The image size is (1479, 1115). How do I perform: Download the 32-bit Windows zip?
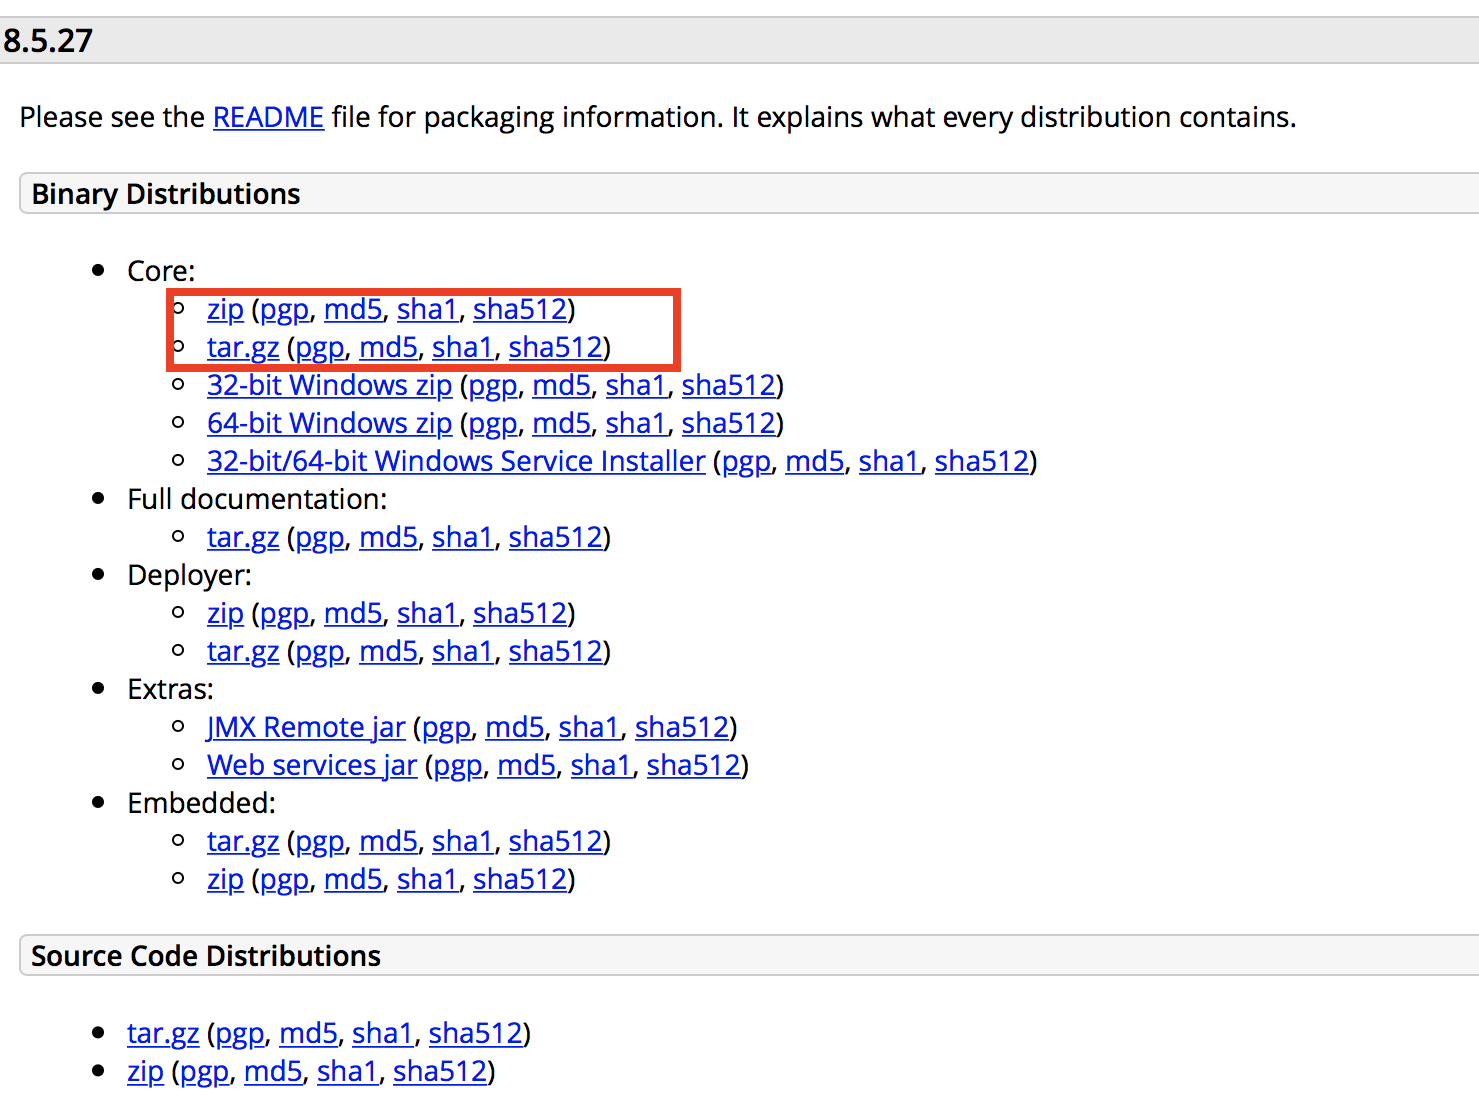(x=329, y=386)
